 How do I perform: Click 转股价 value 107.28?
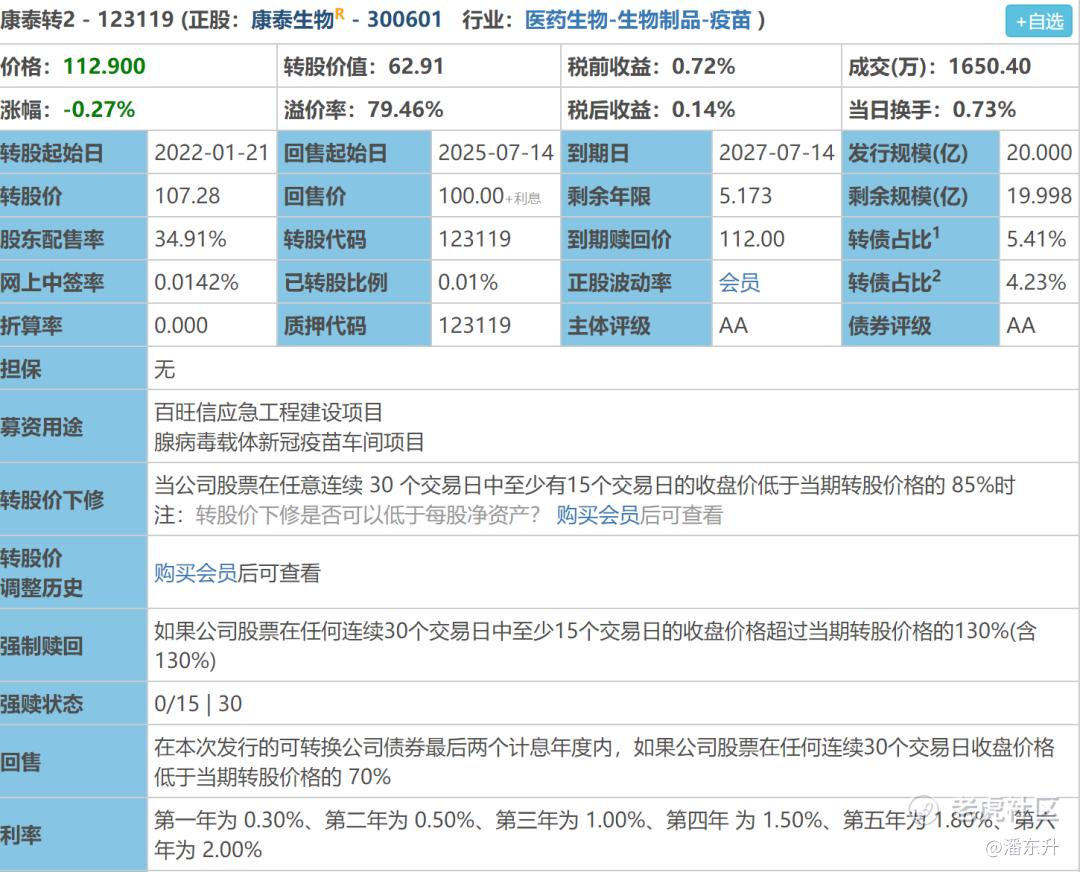(187, 196)
